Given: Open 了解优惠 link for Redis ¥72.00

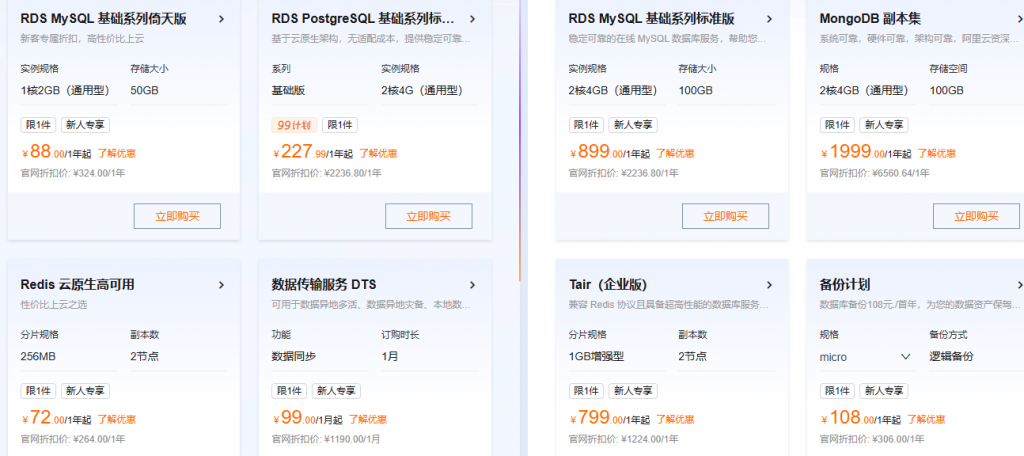Looking at the screenshot, I should pos(116,420).
